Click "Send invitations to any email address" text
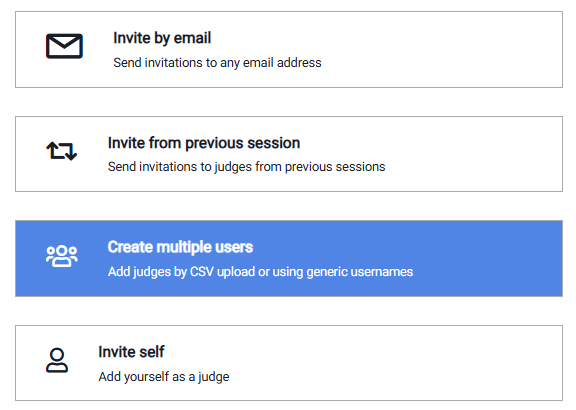This screenshot has width=576, height=410. click(x=217, y=63)
